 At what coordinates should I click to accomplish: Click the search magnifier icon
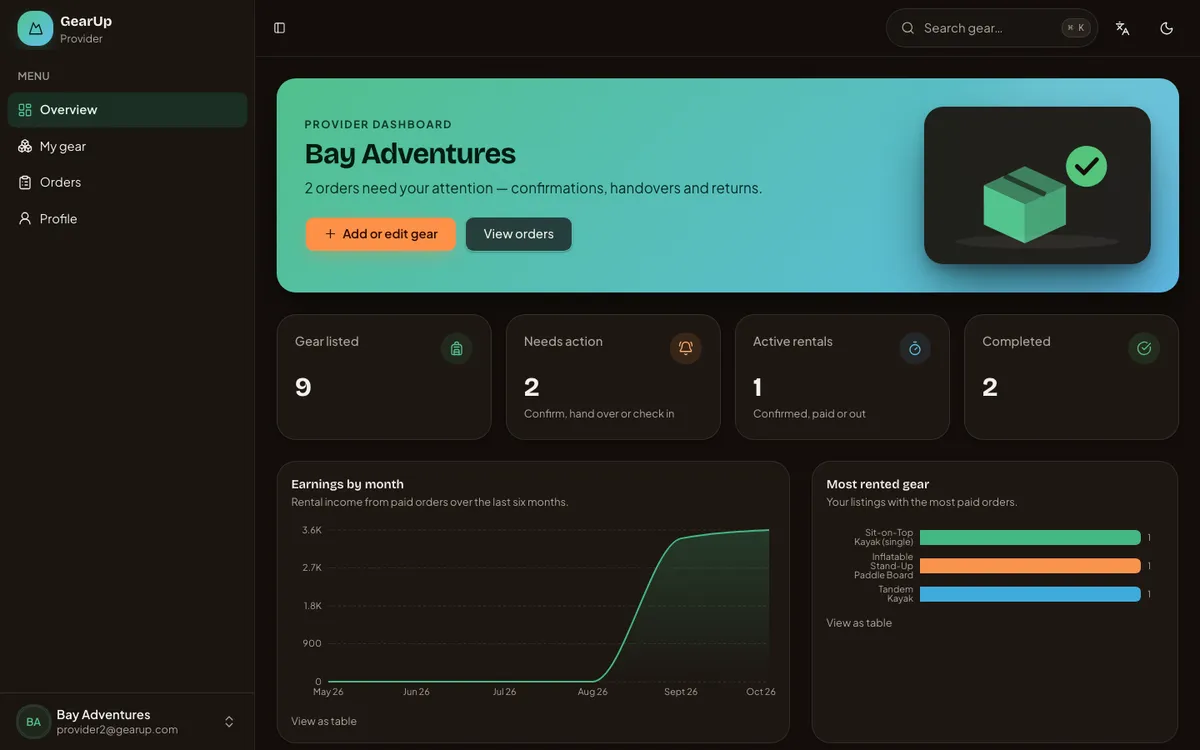pyautogui.click(x=908, y=28)
